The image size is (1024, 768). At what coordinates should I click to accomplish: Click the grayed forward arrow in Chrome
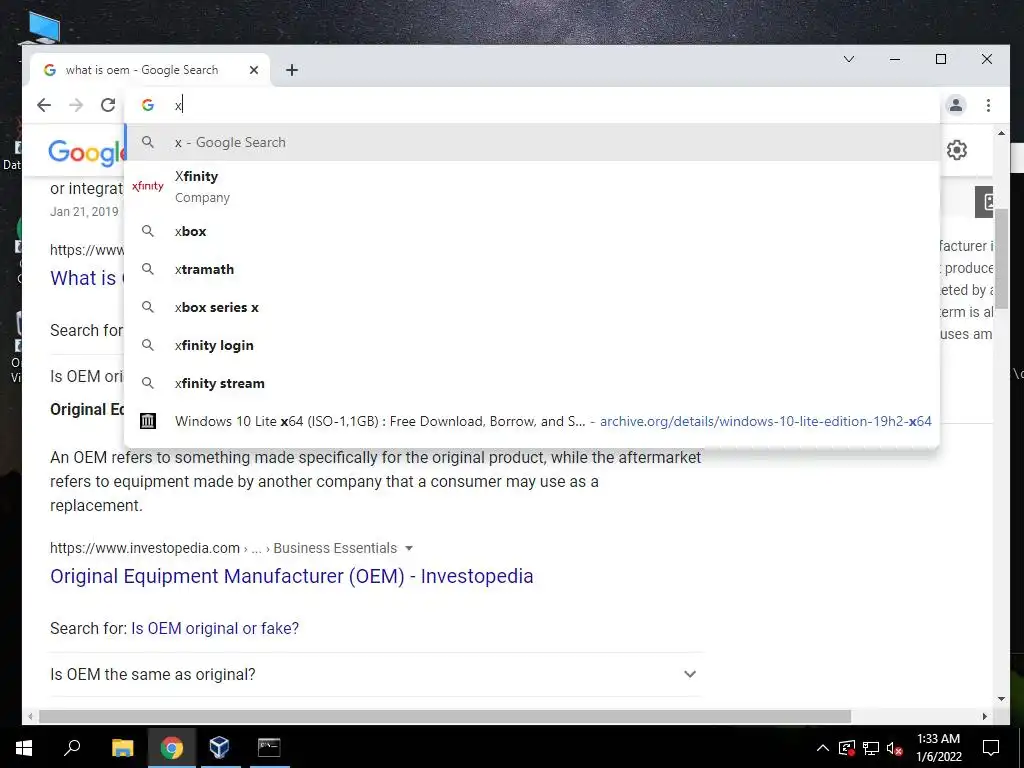tap(76, 105)
